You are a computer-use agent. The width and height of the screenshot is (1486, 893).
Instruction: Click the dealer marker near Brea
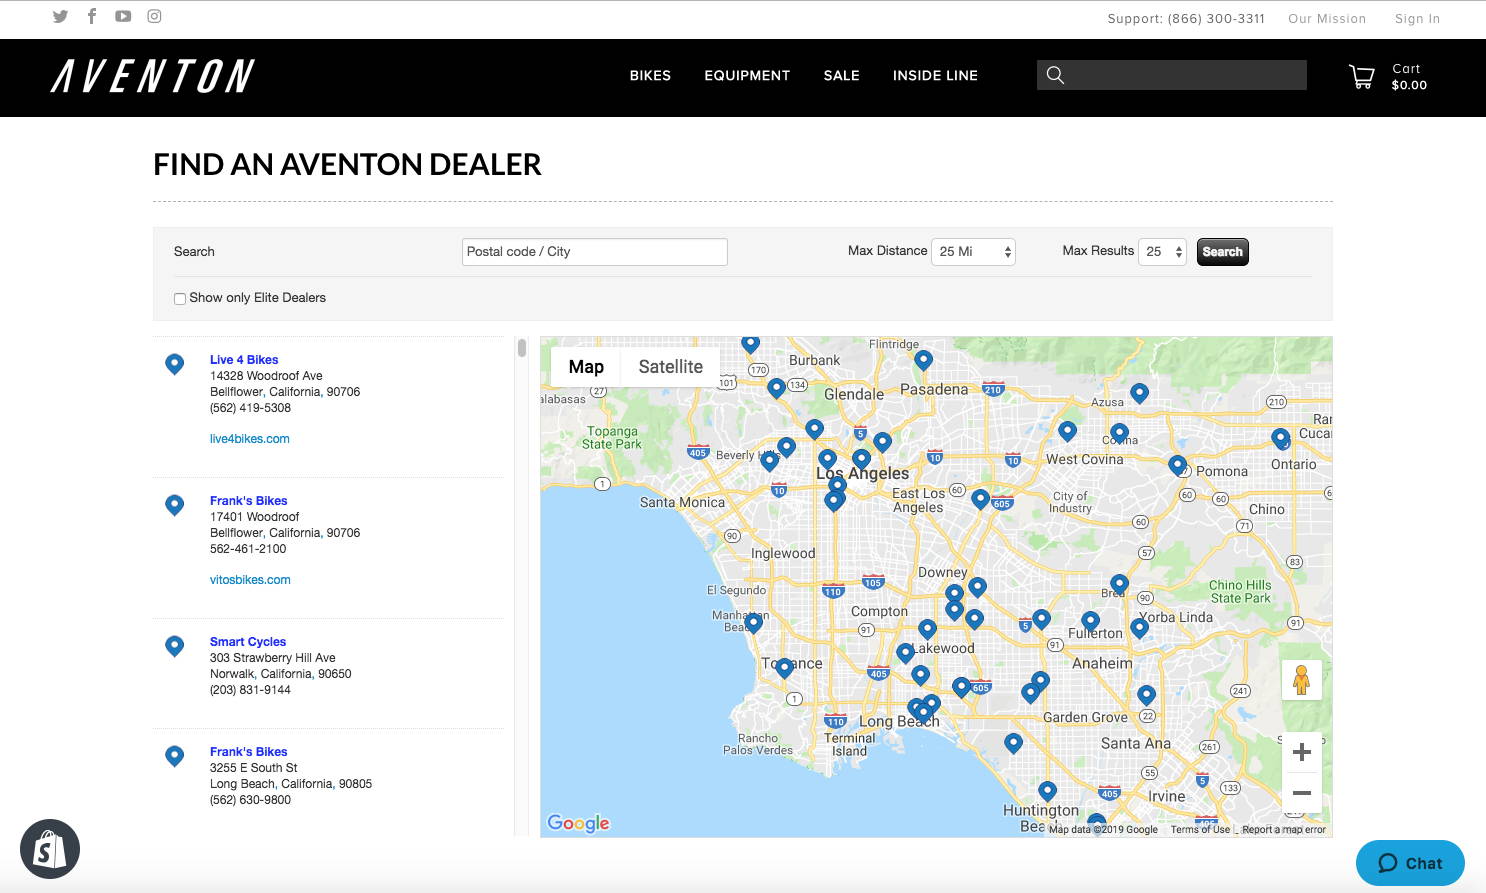coord(1119,584)
